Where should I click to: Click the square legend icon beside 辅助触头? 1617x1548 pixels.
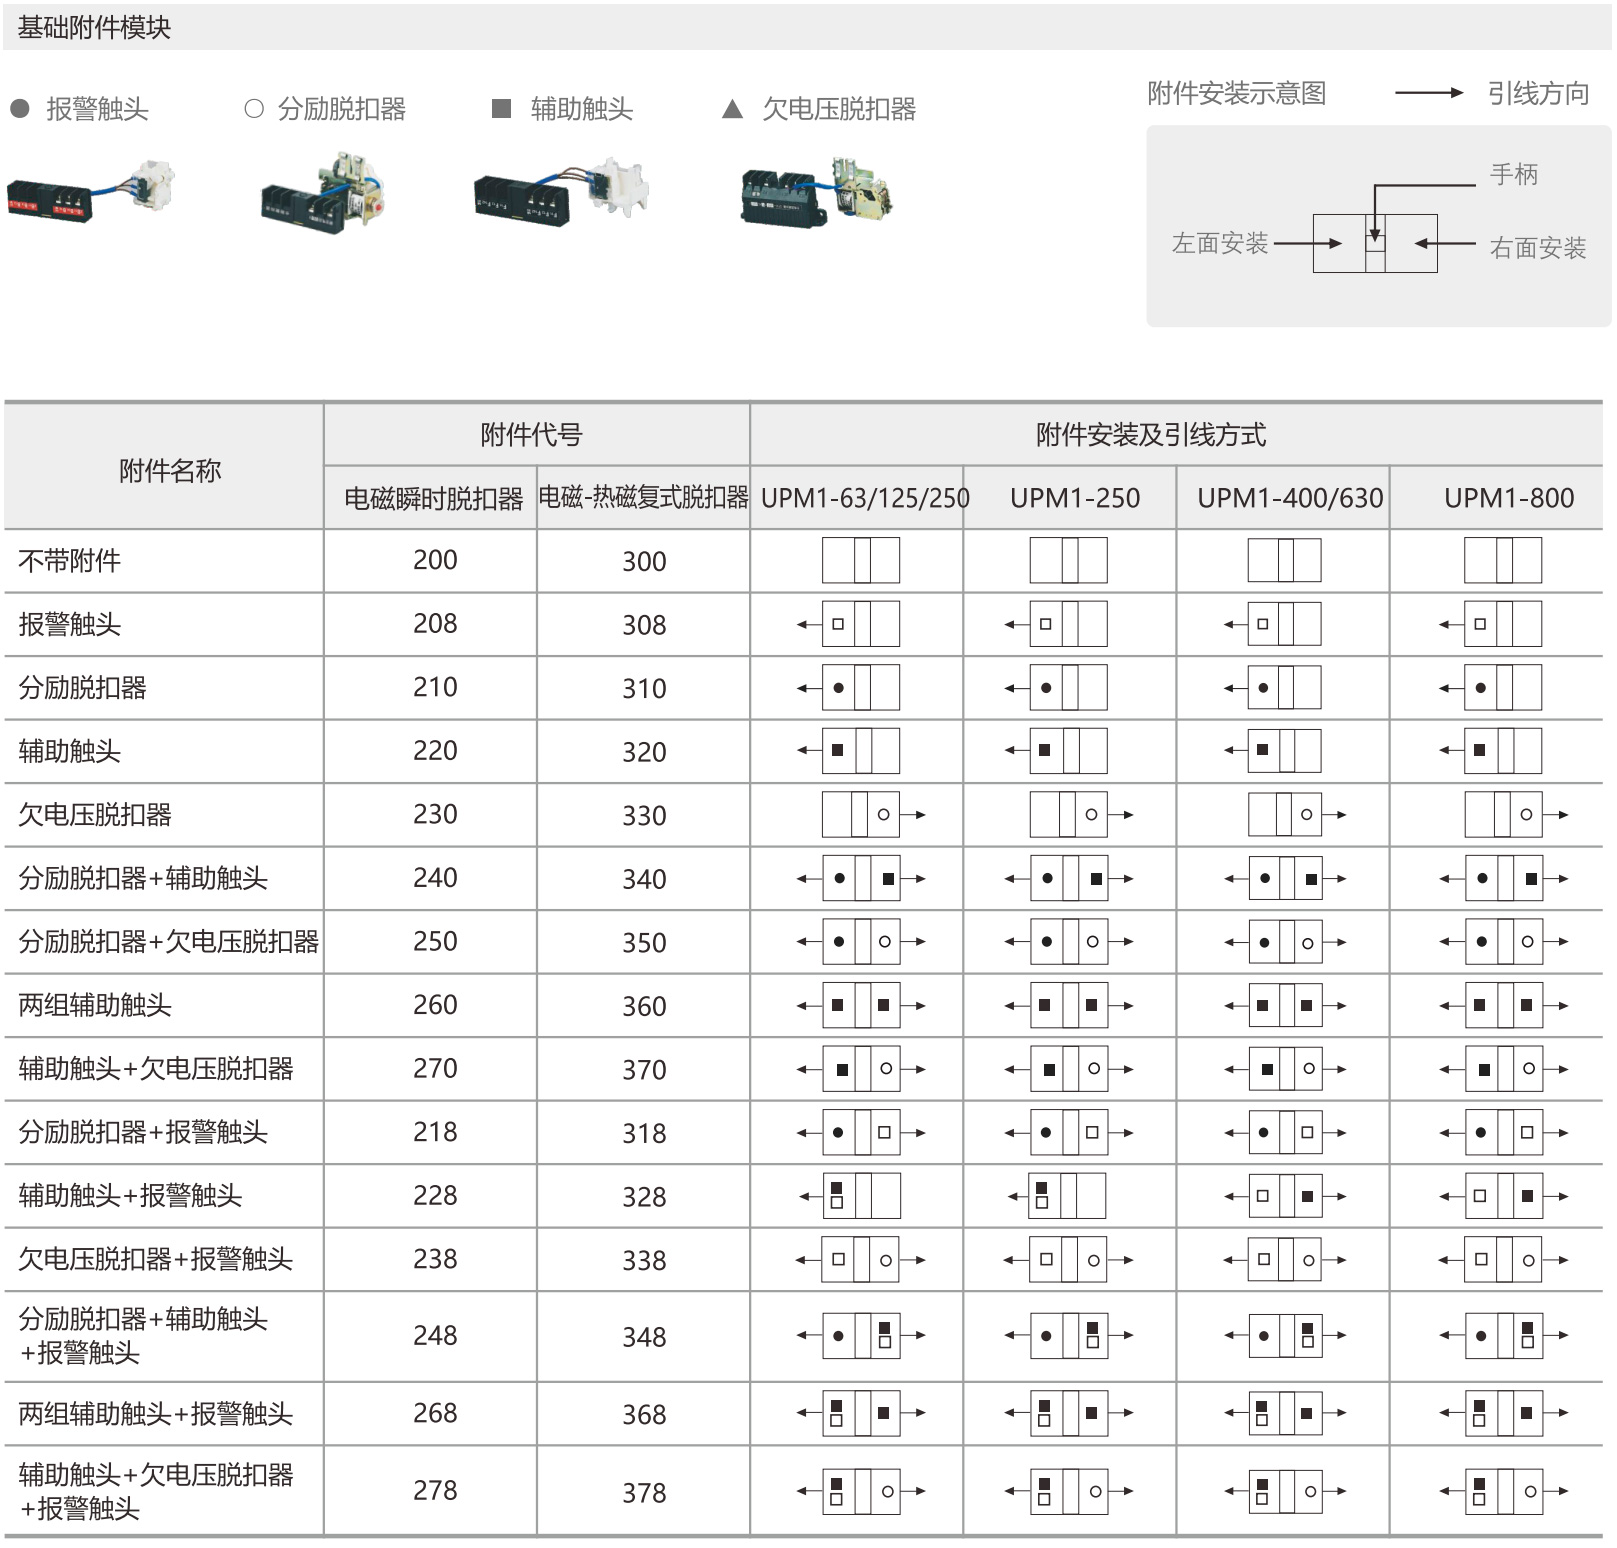point(502,108)
